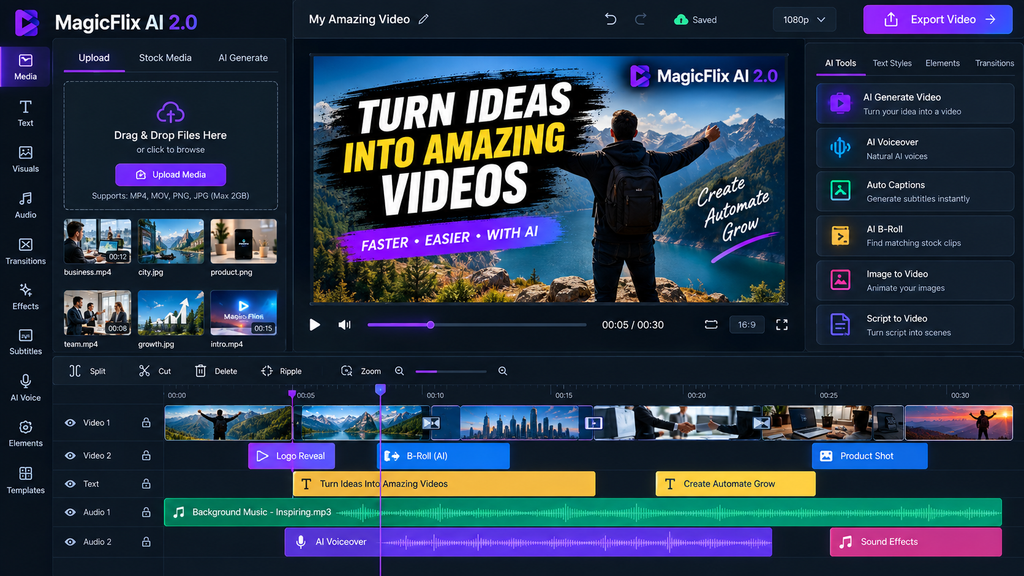Select the business.mp4 thumbnail

pyautogui.click(x=97, y=242)
